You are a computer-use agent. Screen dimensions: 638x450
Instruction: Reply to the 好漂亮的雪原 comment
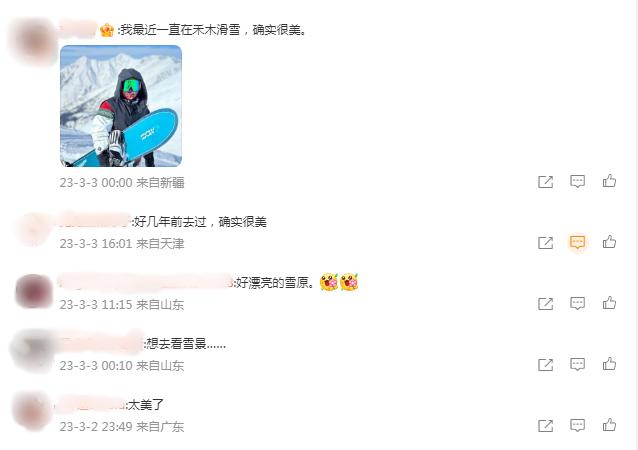coord(577,304)
